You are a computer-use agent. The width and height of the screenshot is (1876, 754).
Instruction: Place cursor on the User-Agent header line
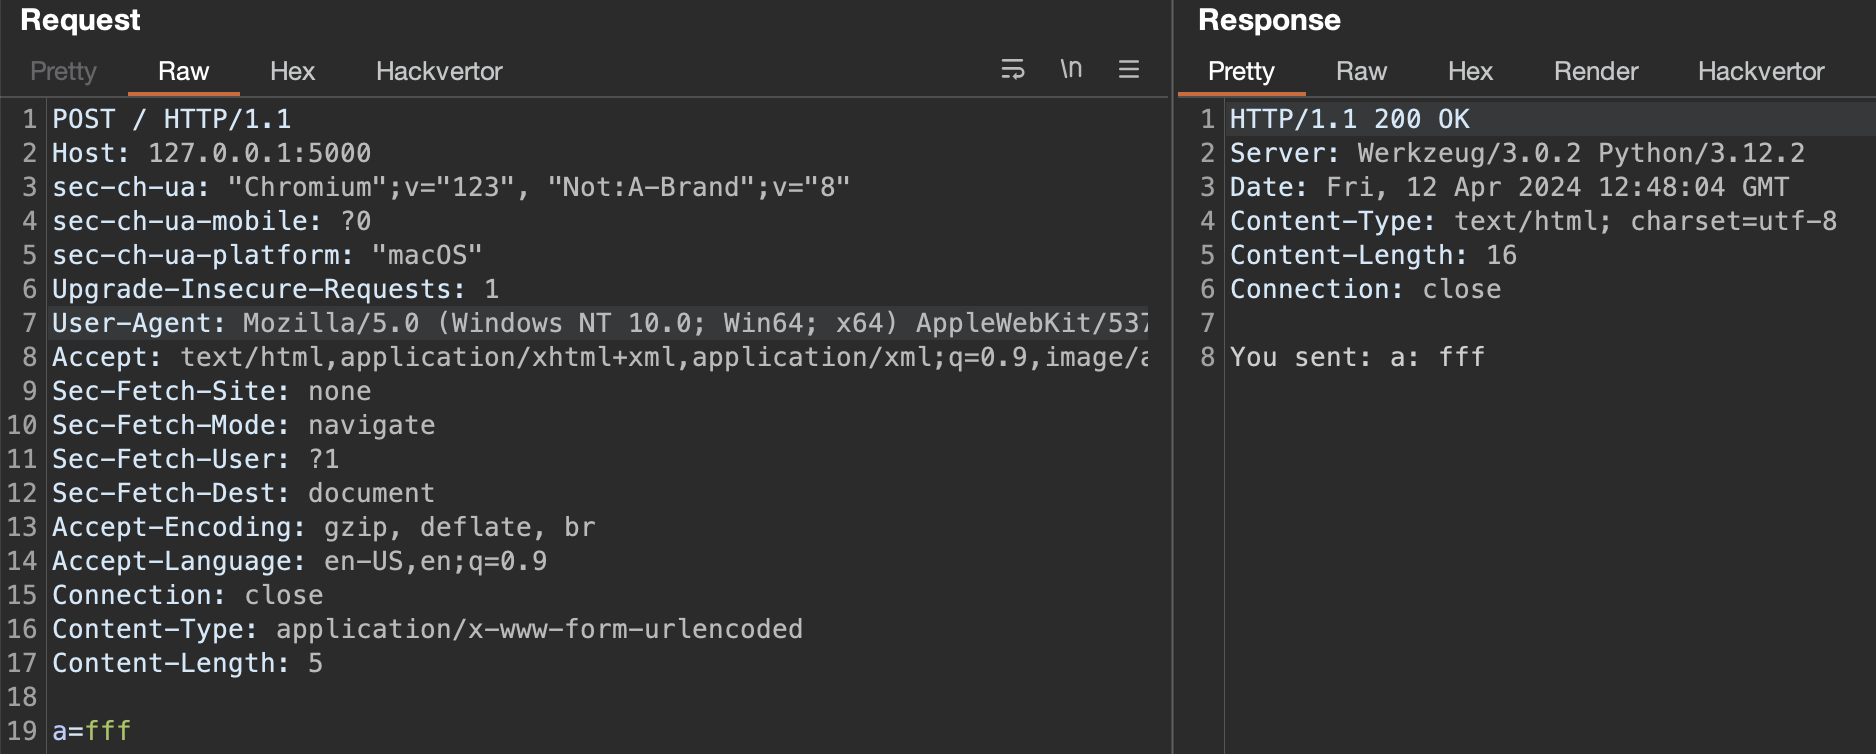(600, 323)
